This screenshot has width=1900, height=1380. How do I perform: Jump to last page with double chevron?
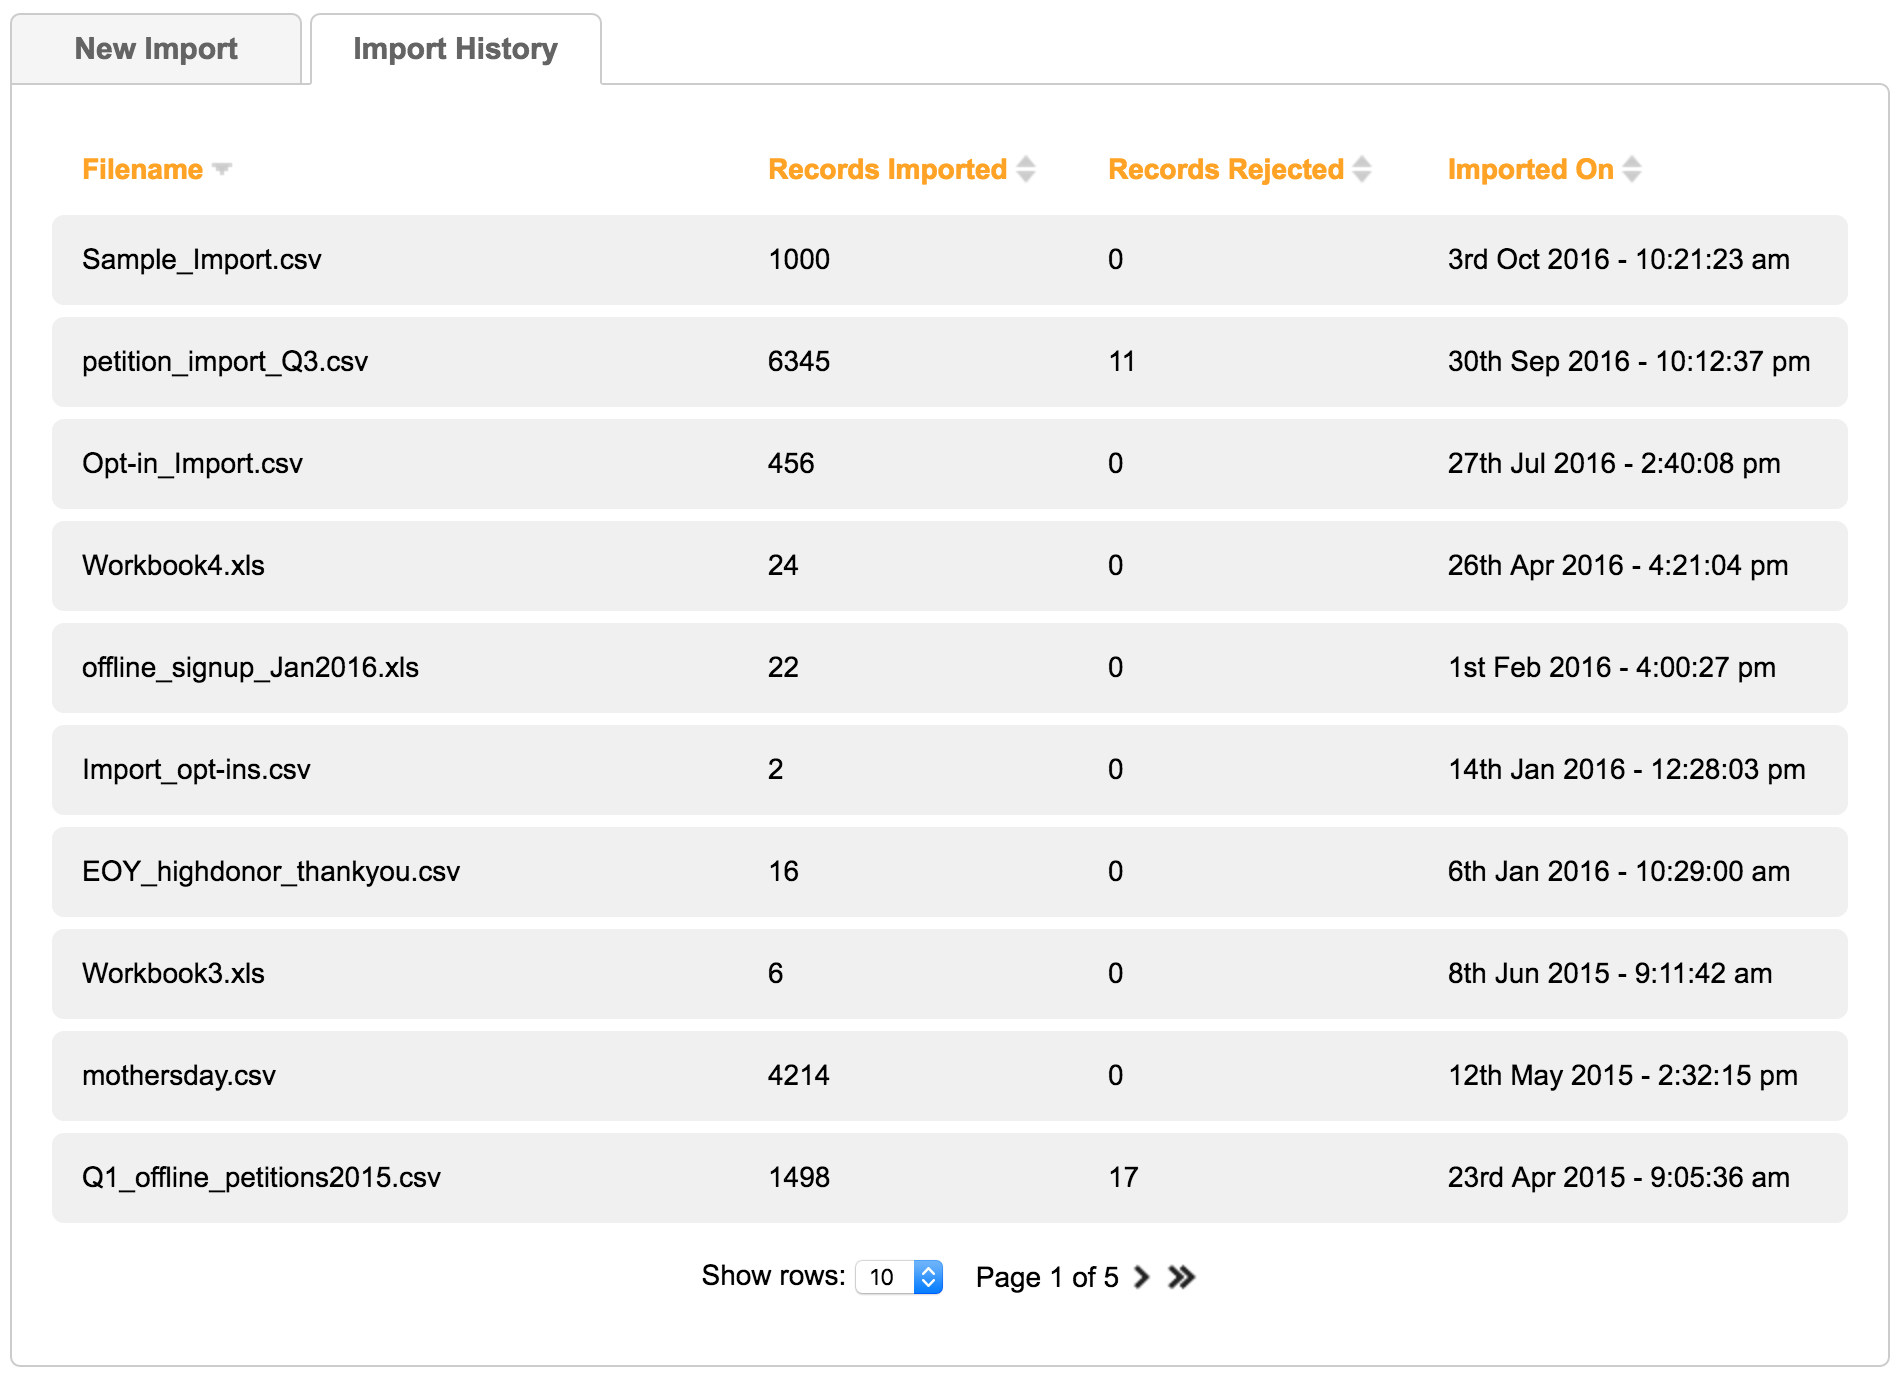(1181, 1277)
